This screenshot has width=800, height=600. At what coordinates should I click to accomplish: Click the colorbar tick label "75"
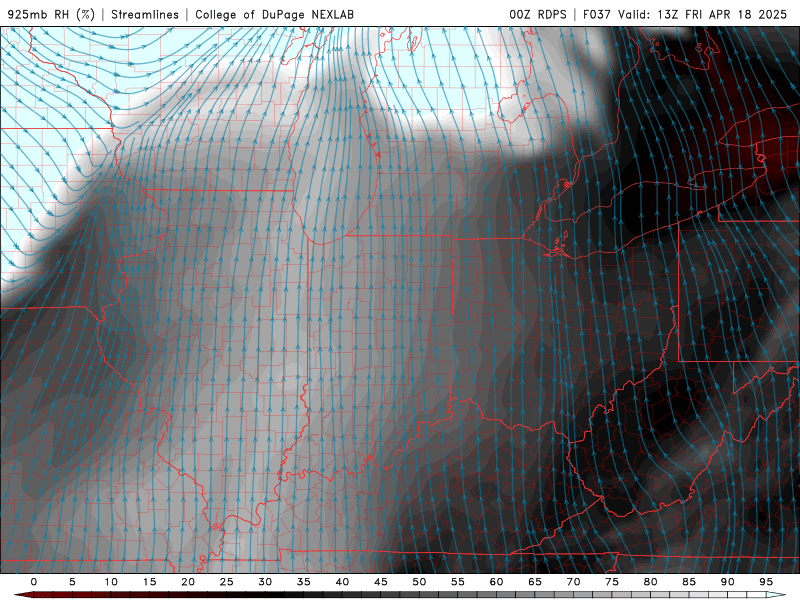[x=612, y=582]
